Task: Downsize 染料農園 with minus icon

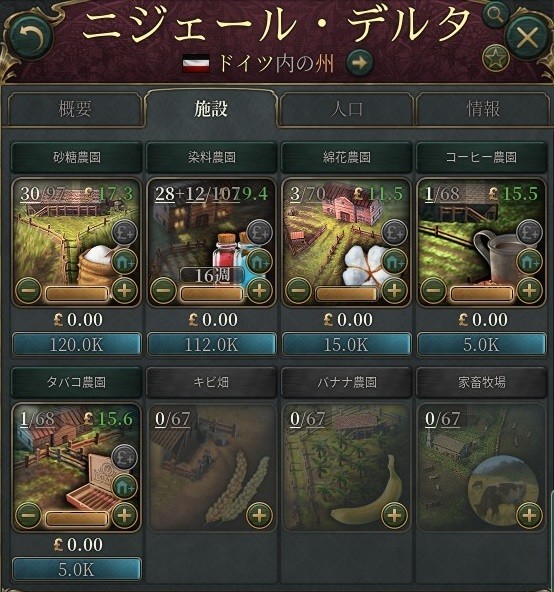Action: tap(163, 291)
